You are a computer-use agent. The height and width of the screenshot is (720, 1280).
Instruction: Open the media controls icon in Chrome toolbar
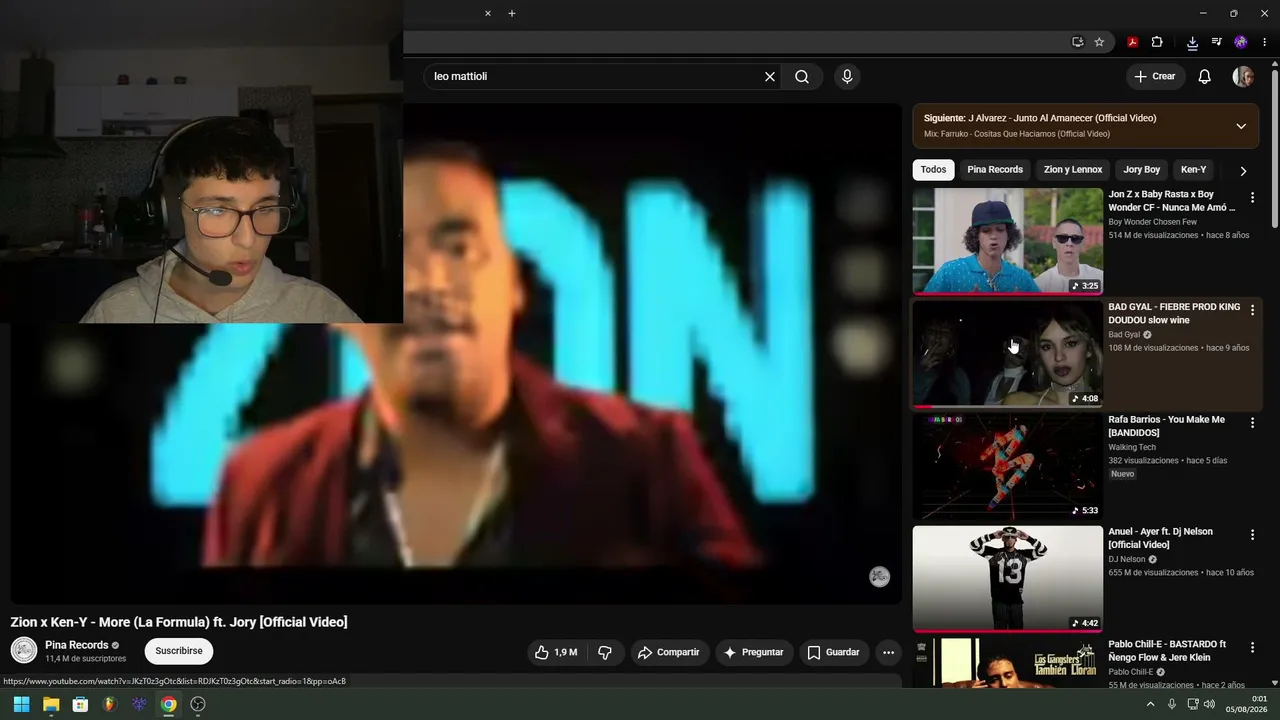coord(1217,42)
